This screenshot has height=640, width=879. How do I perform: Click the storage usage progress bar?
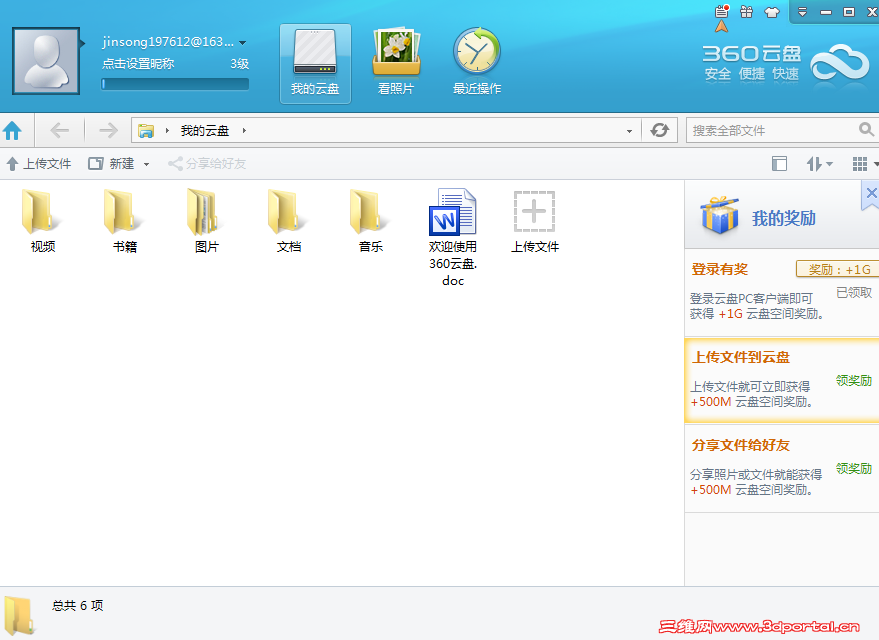(175, 84)
